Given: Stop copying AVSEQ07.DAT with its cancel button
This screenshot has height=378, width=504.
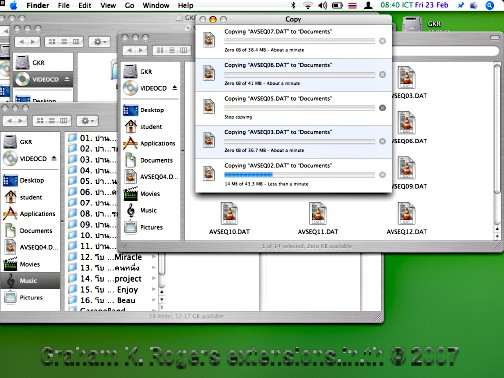Looking at the screenshot, I should tap(382, 41).
